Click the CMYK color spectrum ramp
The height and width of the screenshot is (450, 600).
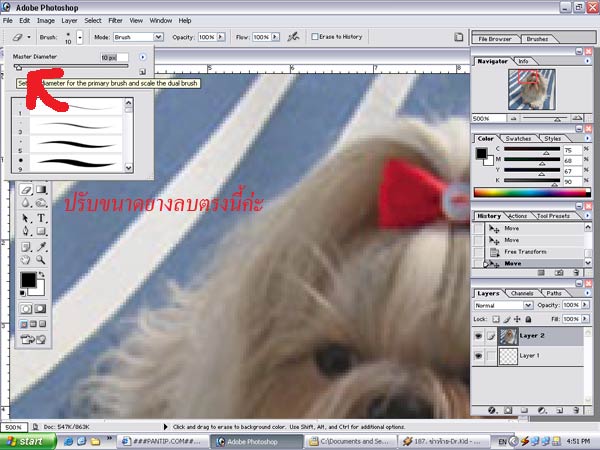pyautogui.click(x=532, y=192)
